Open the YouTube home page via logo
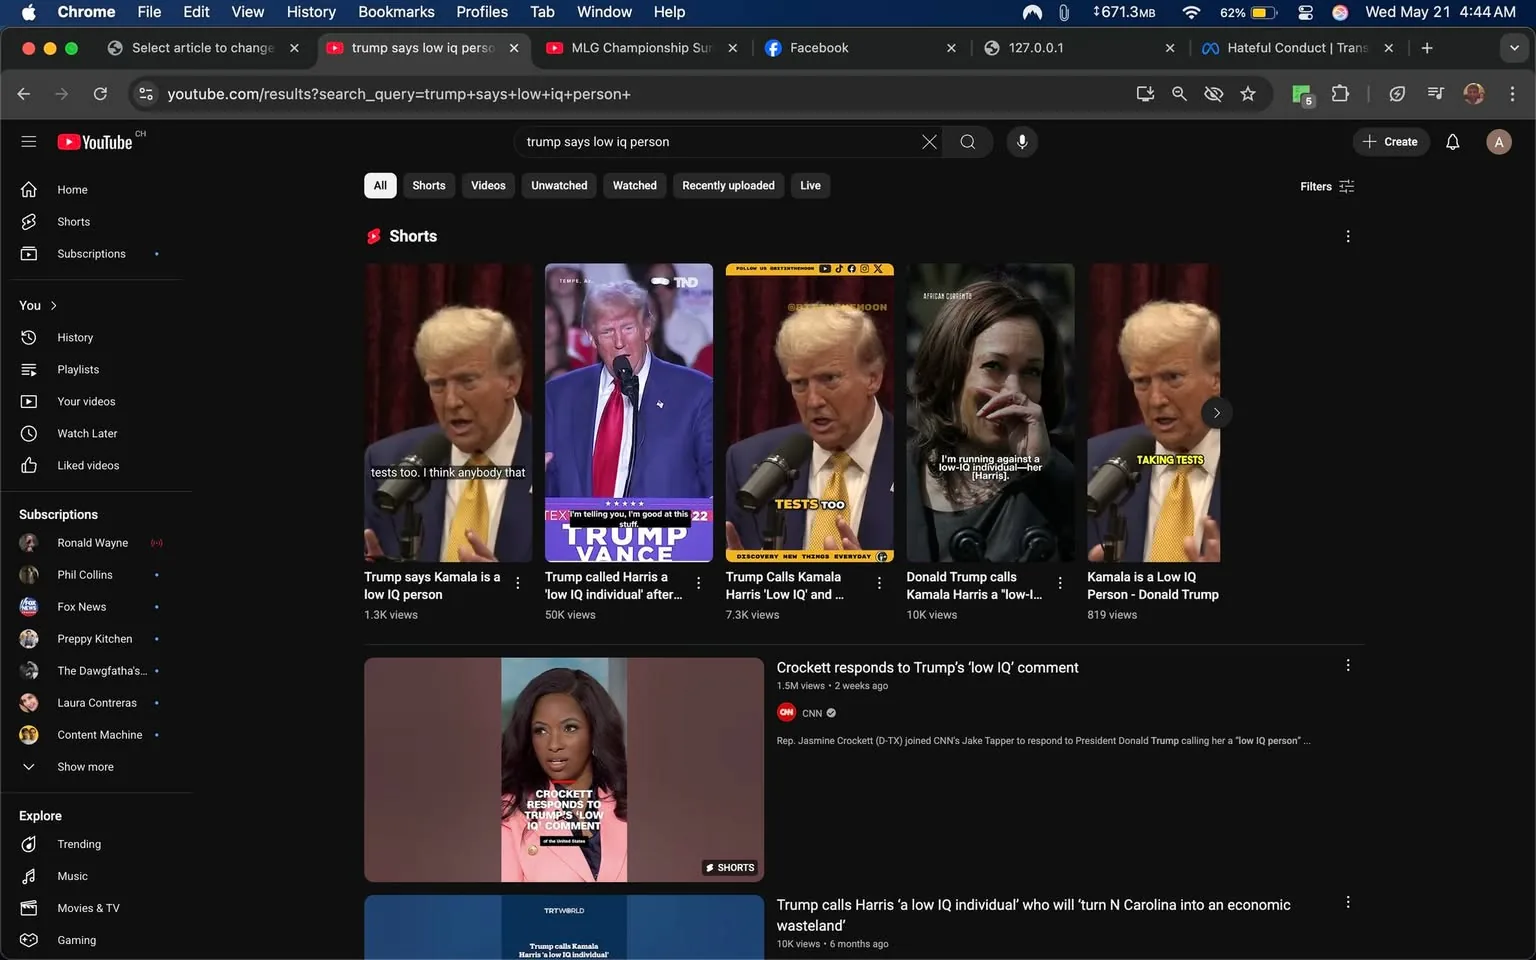The image size is (1536, 960). point(97,141)
